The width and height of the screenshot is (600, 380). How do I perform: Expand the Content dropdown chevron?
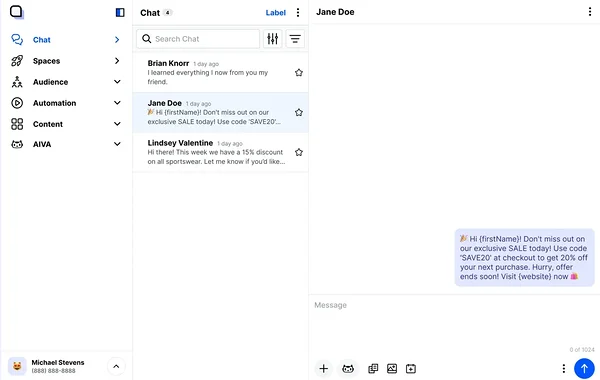[117, 124]
